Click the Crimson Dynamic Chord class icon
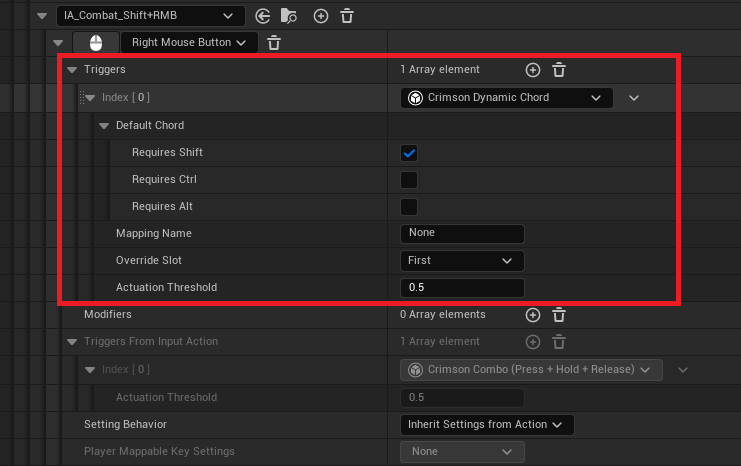The image size is (741, 466). pos(415,98)
